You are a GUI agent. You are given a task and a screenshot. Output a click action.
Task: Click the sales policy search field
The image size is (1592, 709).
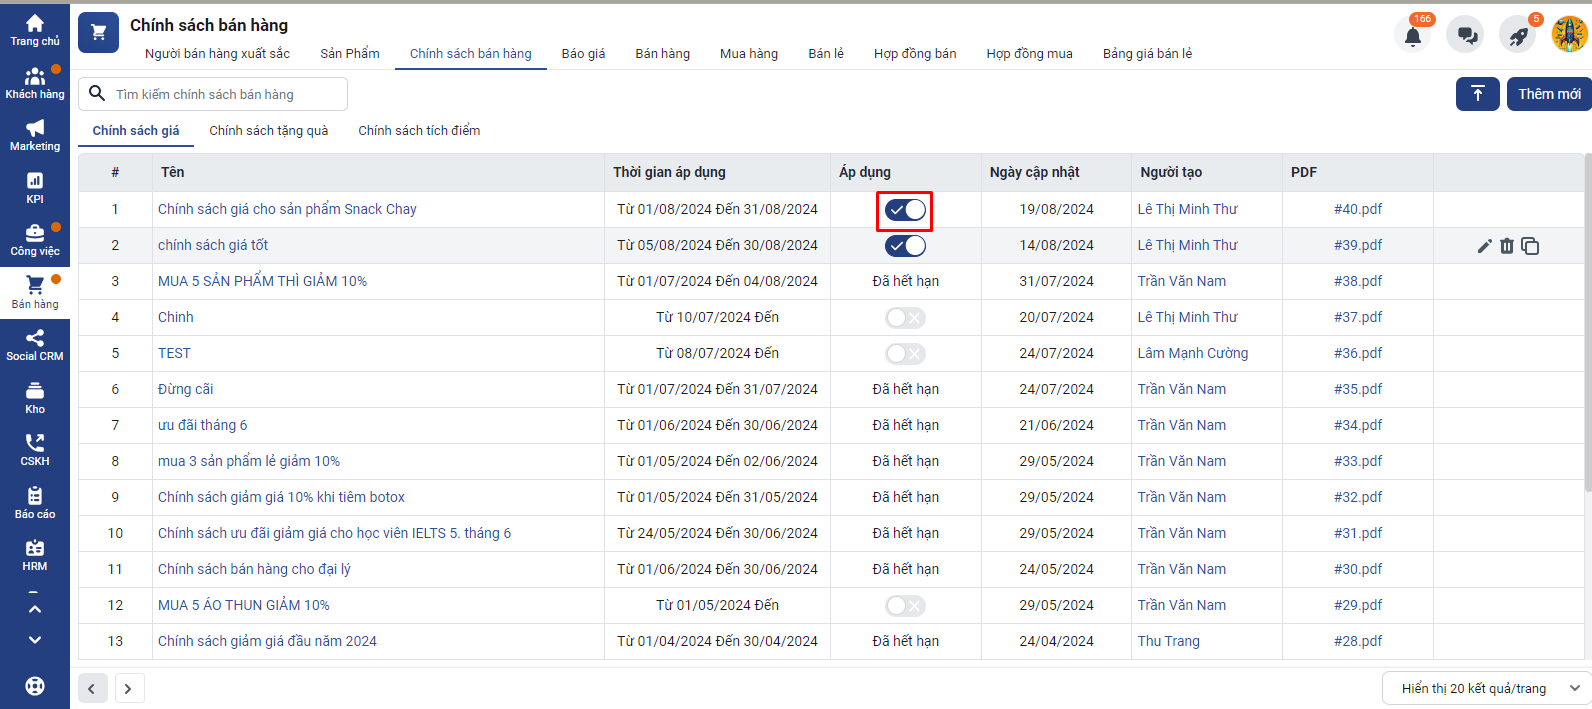coord(225,94)
